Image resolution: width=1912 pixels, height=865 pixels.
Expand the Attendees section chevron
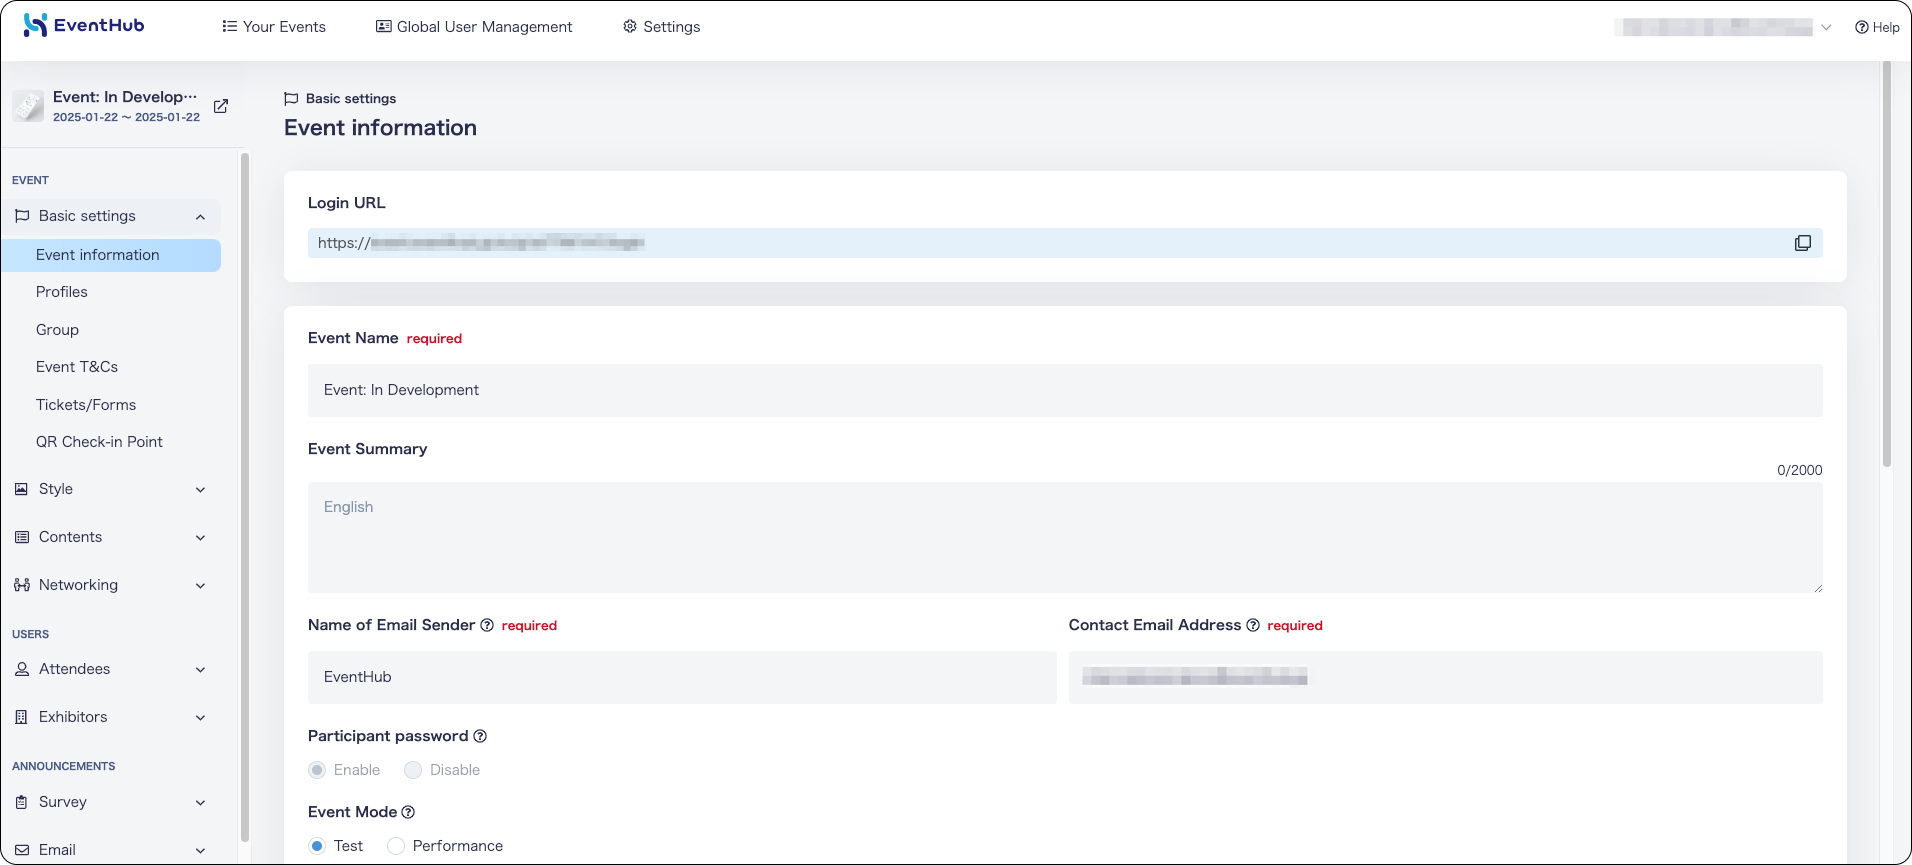[200, 670]
